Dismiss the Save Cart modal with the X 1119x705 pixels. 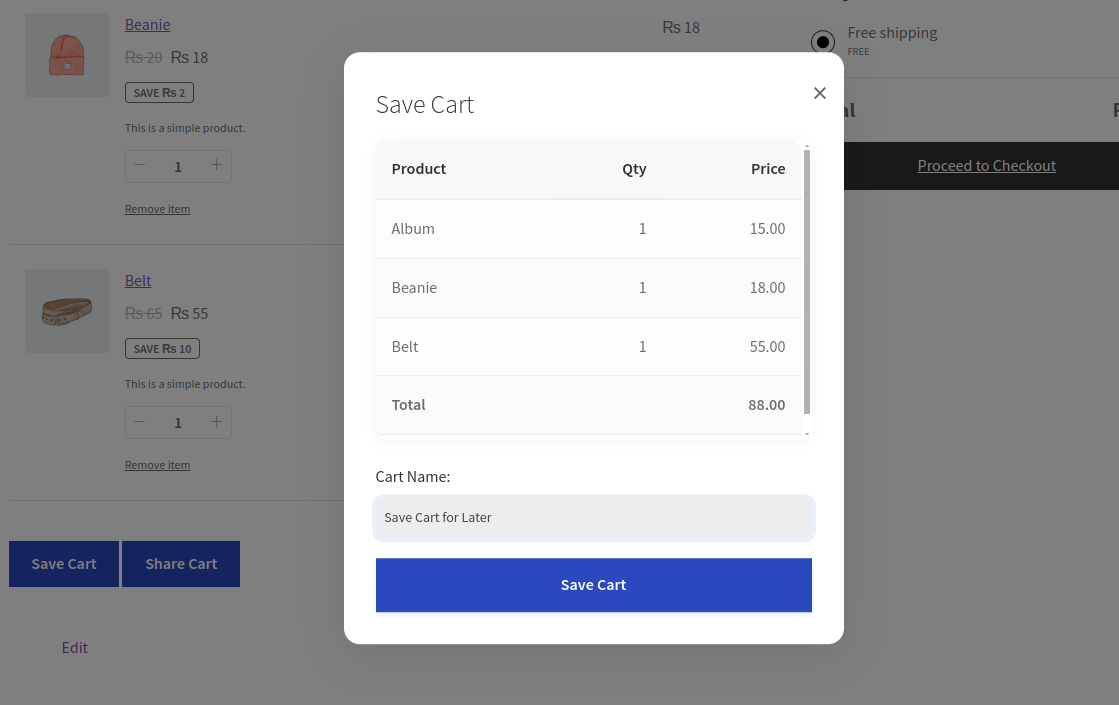(819, 92)
